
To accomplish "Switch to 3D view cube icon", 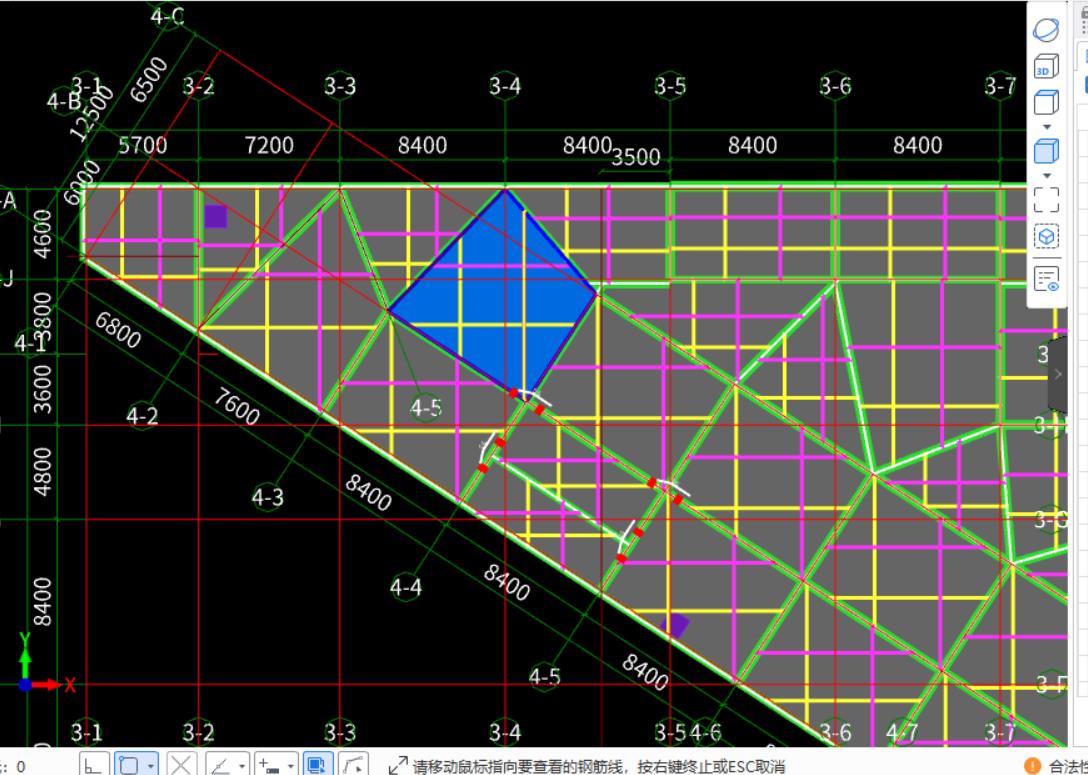I will click(x=1046, y=67).
